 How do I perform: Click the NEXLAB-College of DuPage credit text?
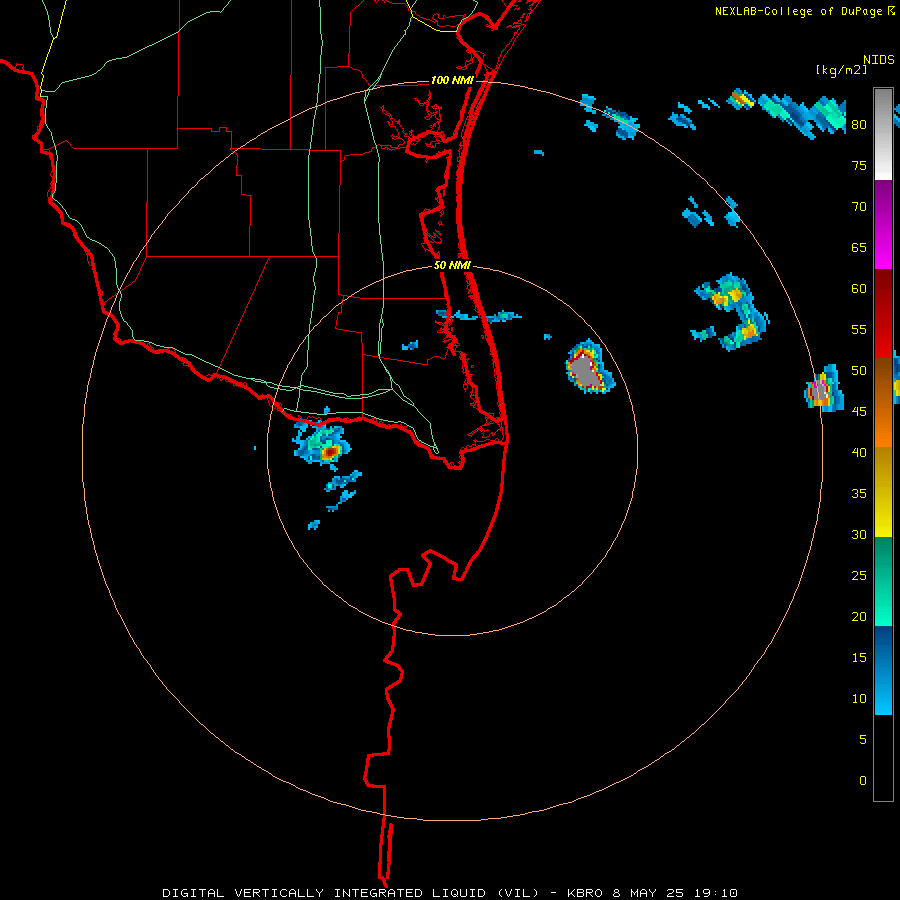pyautogui.click(x=798, y=11)
